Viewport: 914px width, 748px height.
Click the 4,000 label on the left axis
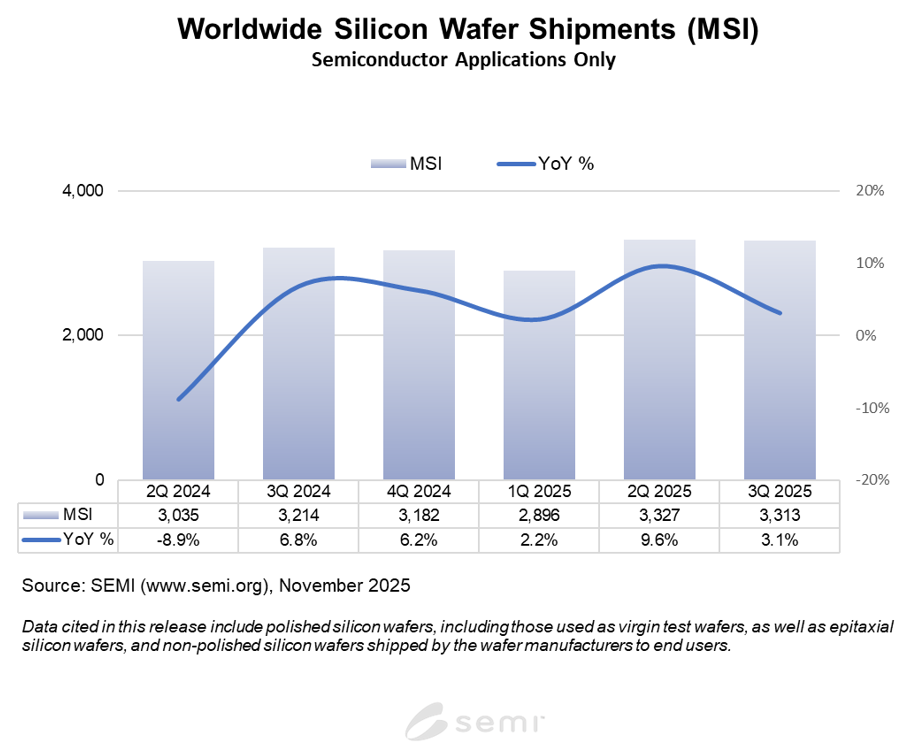[83, 191]
